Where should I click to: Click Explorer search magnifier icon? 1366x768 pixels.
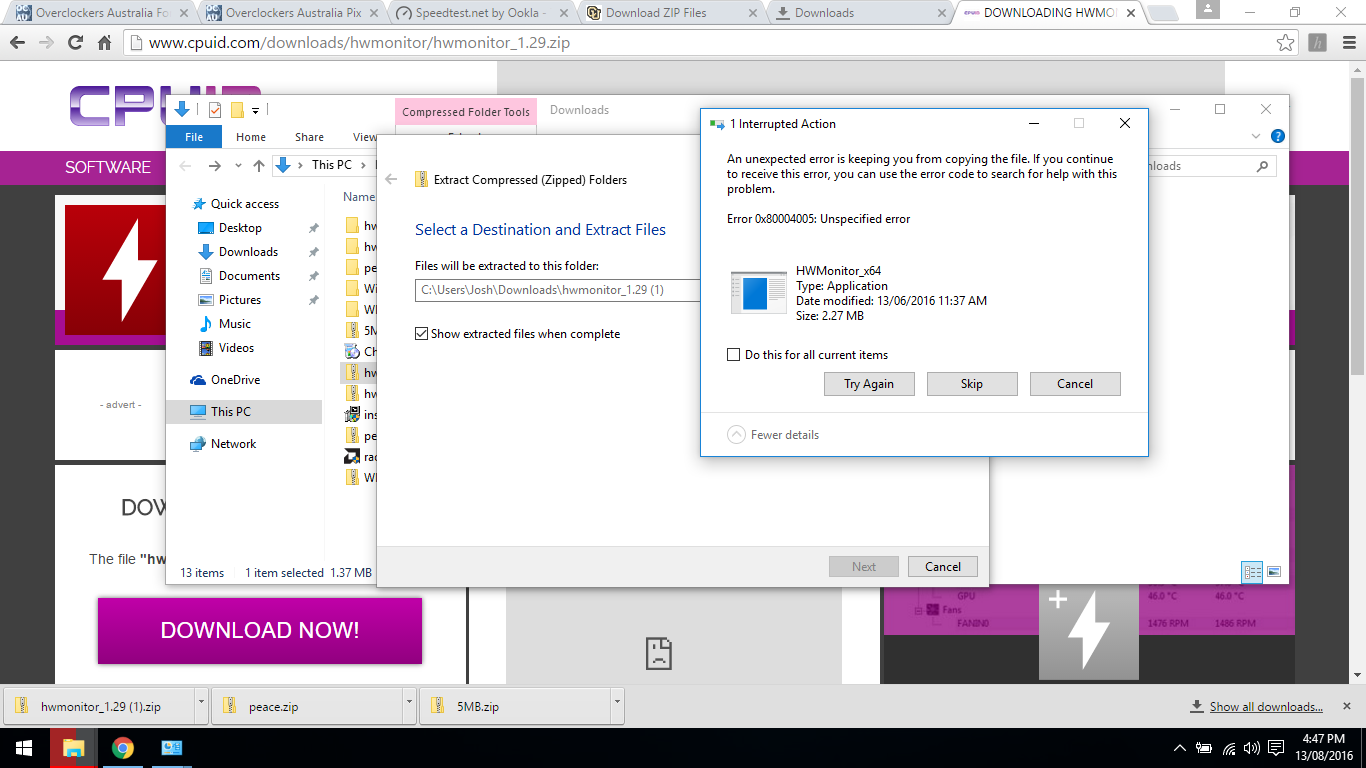tap(1263, 166)
